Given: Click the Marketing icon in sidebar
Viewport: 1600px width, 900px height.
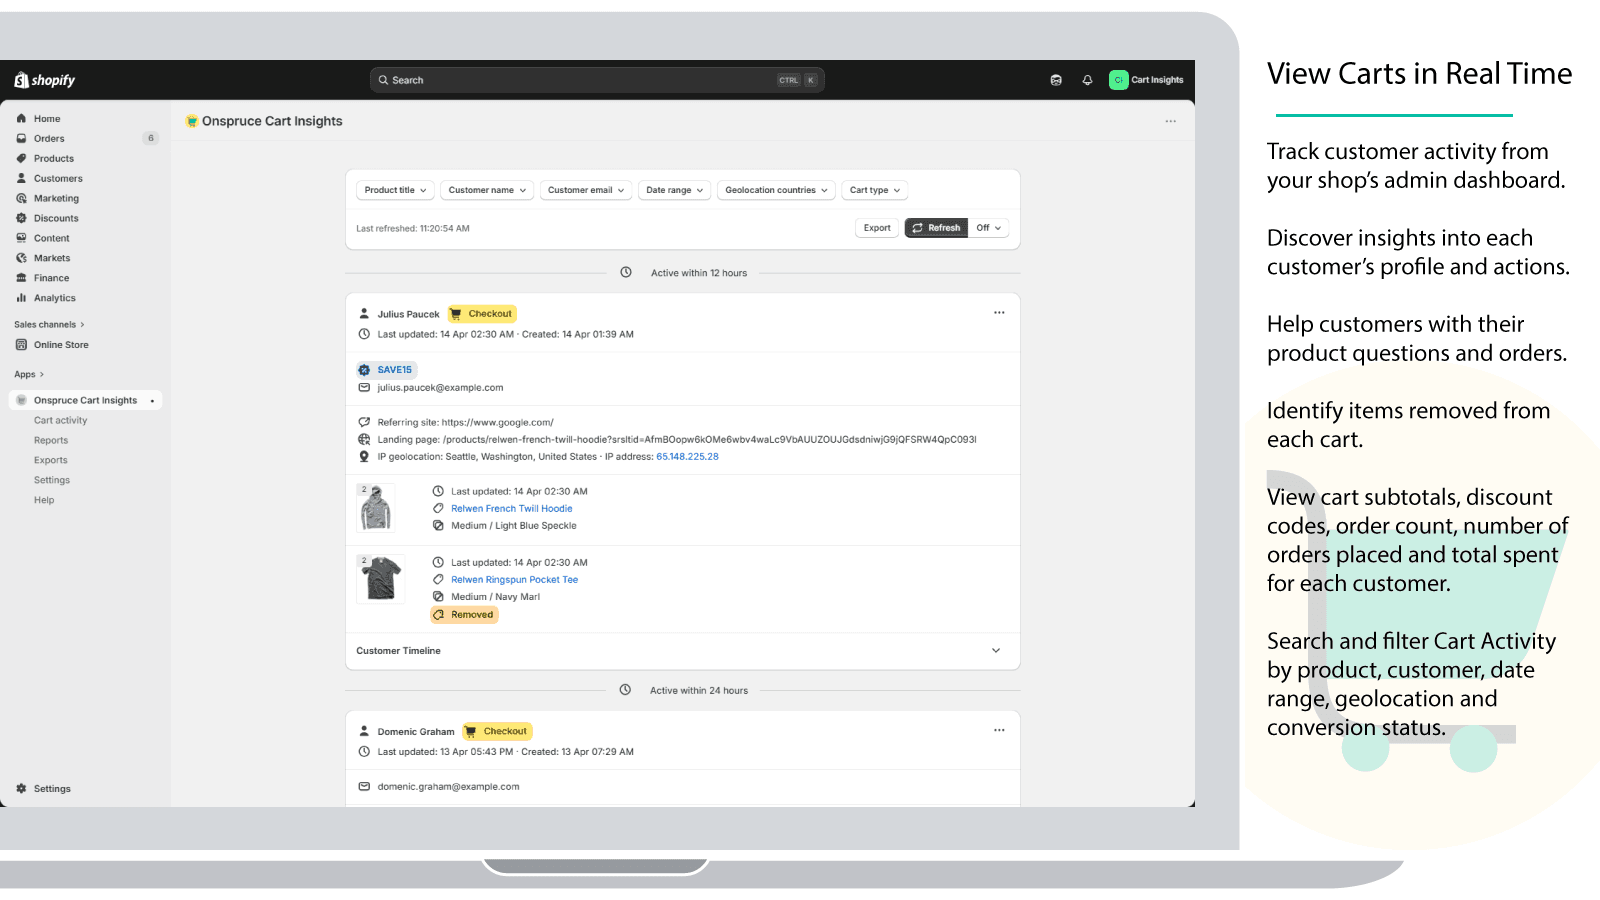Looking at the screenshot, I should coord(21,198).
